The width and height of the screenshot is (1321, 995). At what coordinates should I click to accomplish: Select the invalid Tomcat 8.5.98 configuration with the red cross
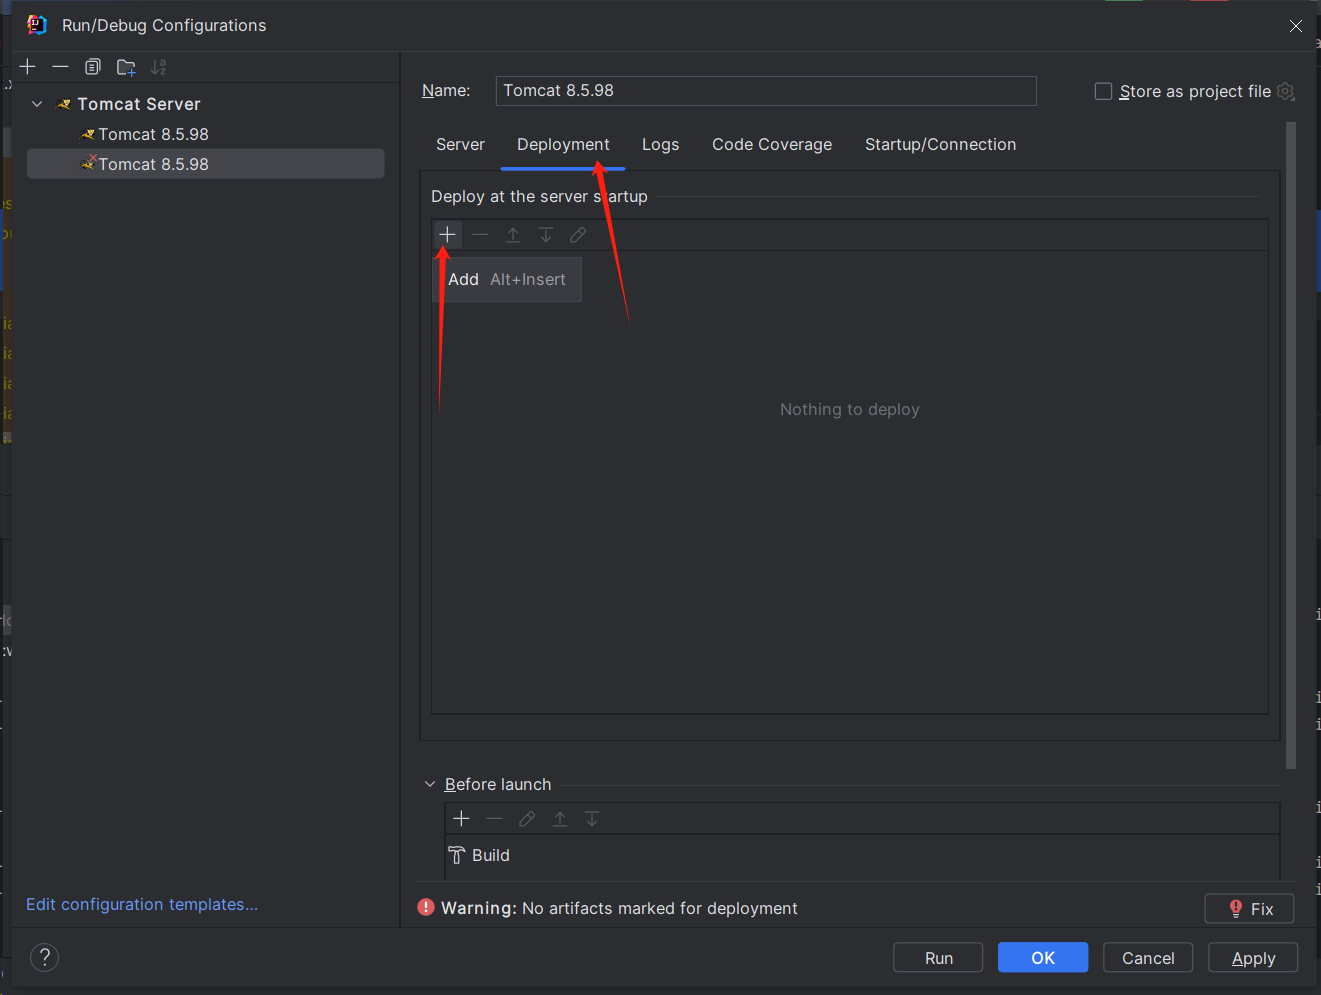pos(206,164)
